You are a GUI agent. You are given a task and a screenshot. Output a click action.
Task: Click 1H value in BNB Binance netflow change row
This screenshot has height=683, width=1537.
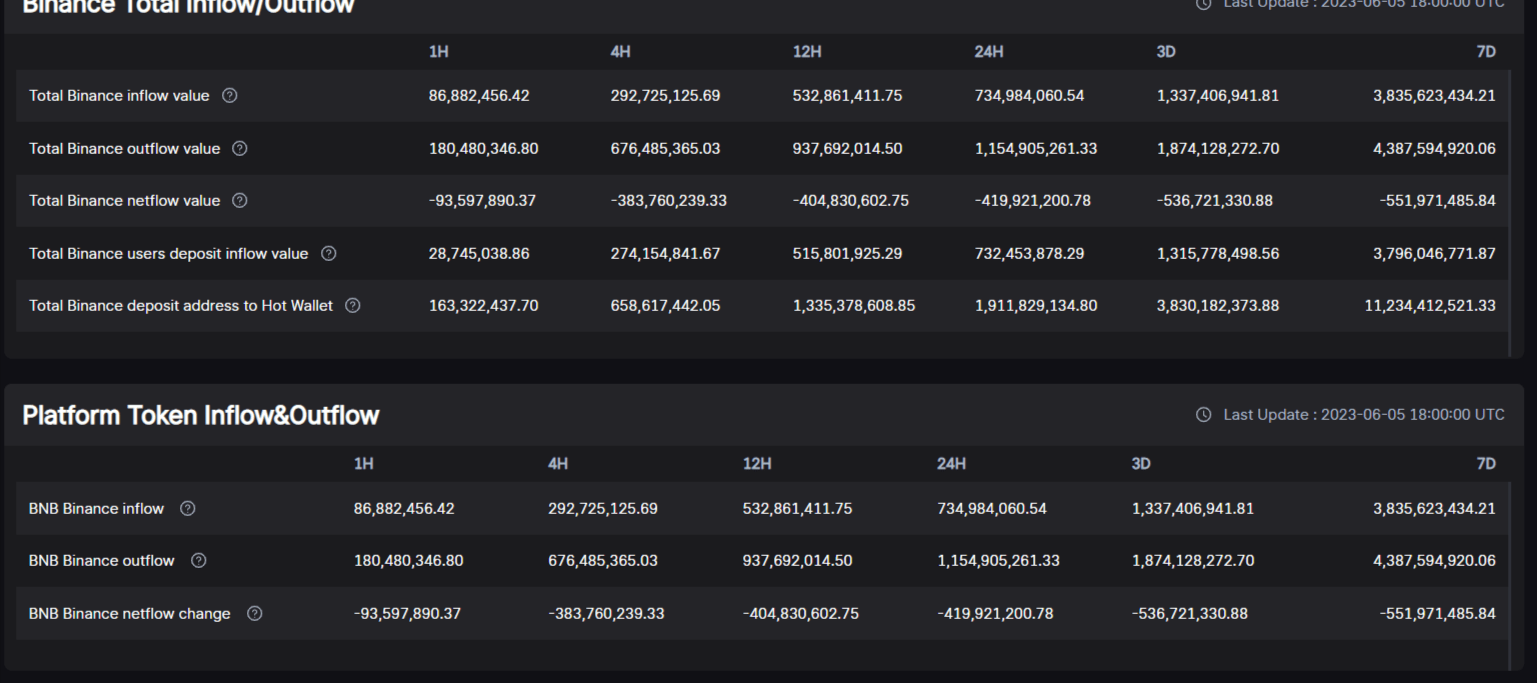pyautogui.click(x=407, y=613)
